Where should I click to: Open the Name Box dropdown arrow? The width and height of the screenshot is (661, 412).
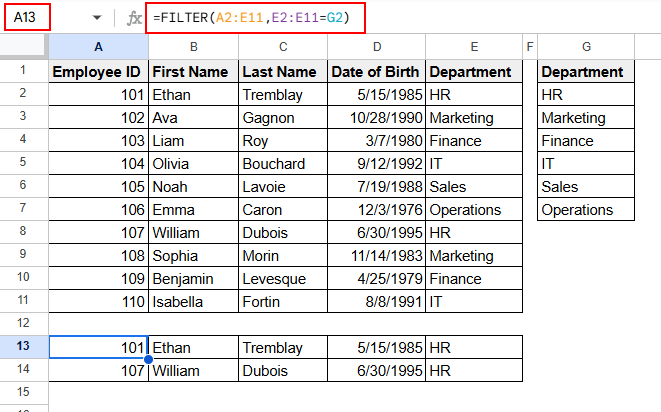tap(96, 18)
